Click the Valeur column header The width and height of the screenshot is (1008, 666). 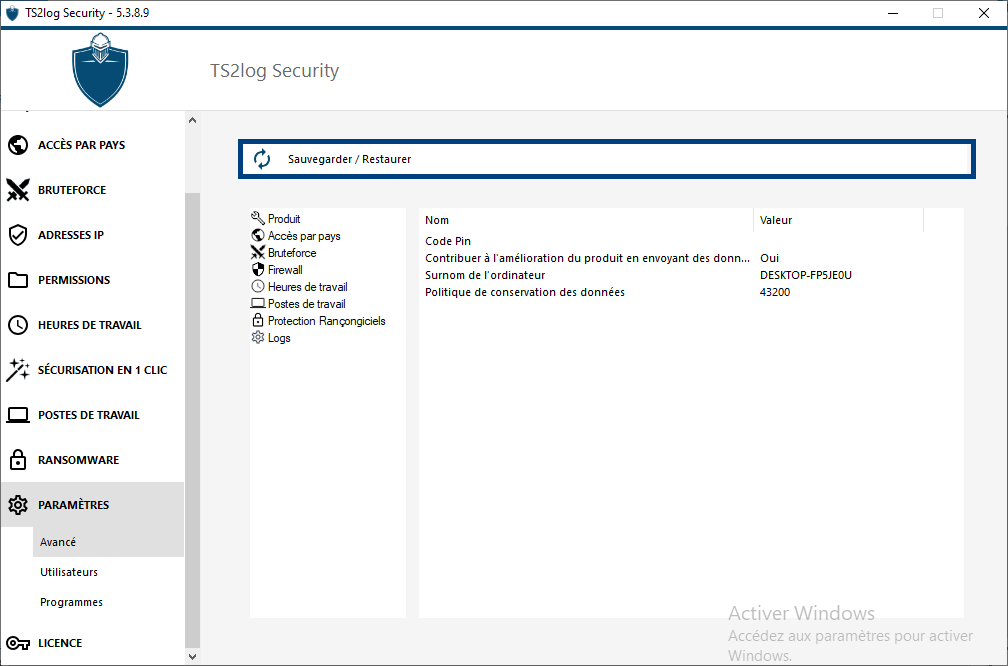(x=838, y=220)
